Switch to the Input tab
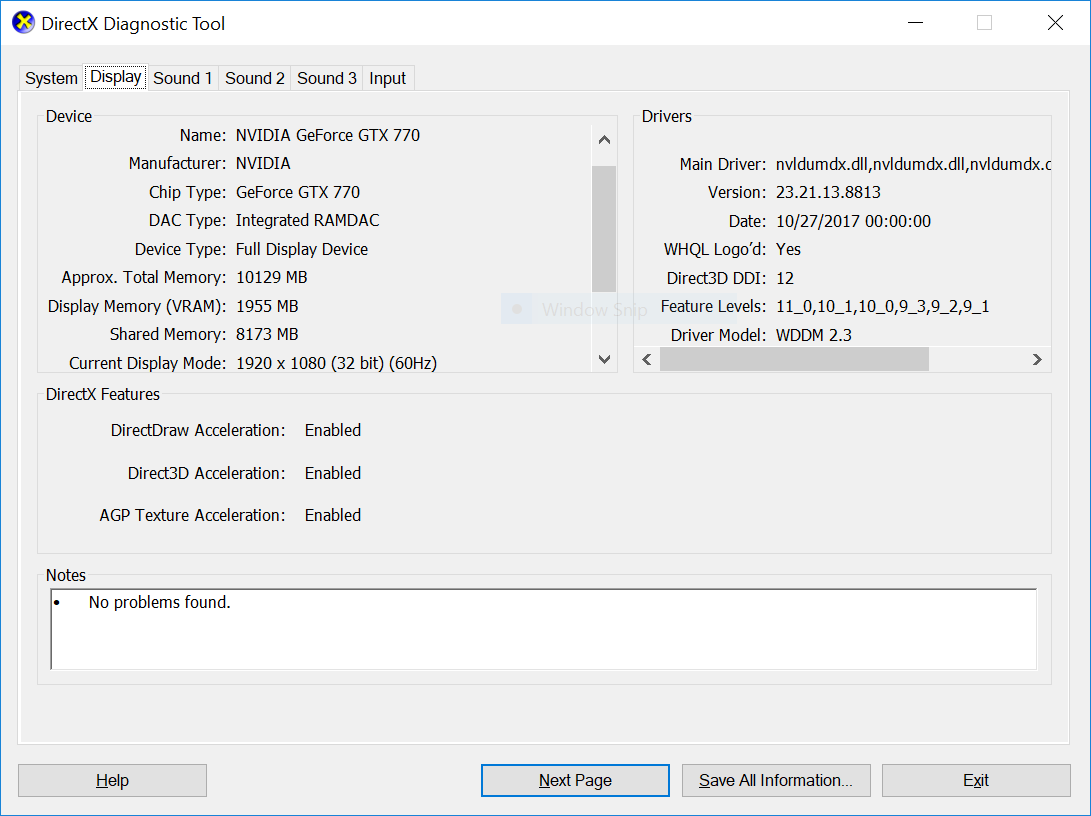The width and height of the screenshot is (1091, 816). click(388, 78)
